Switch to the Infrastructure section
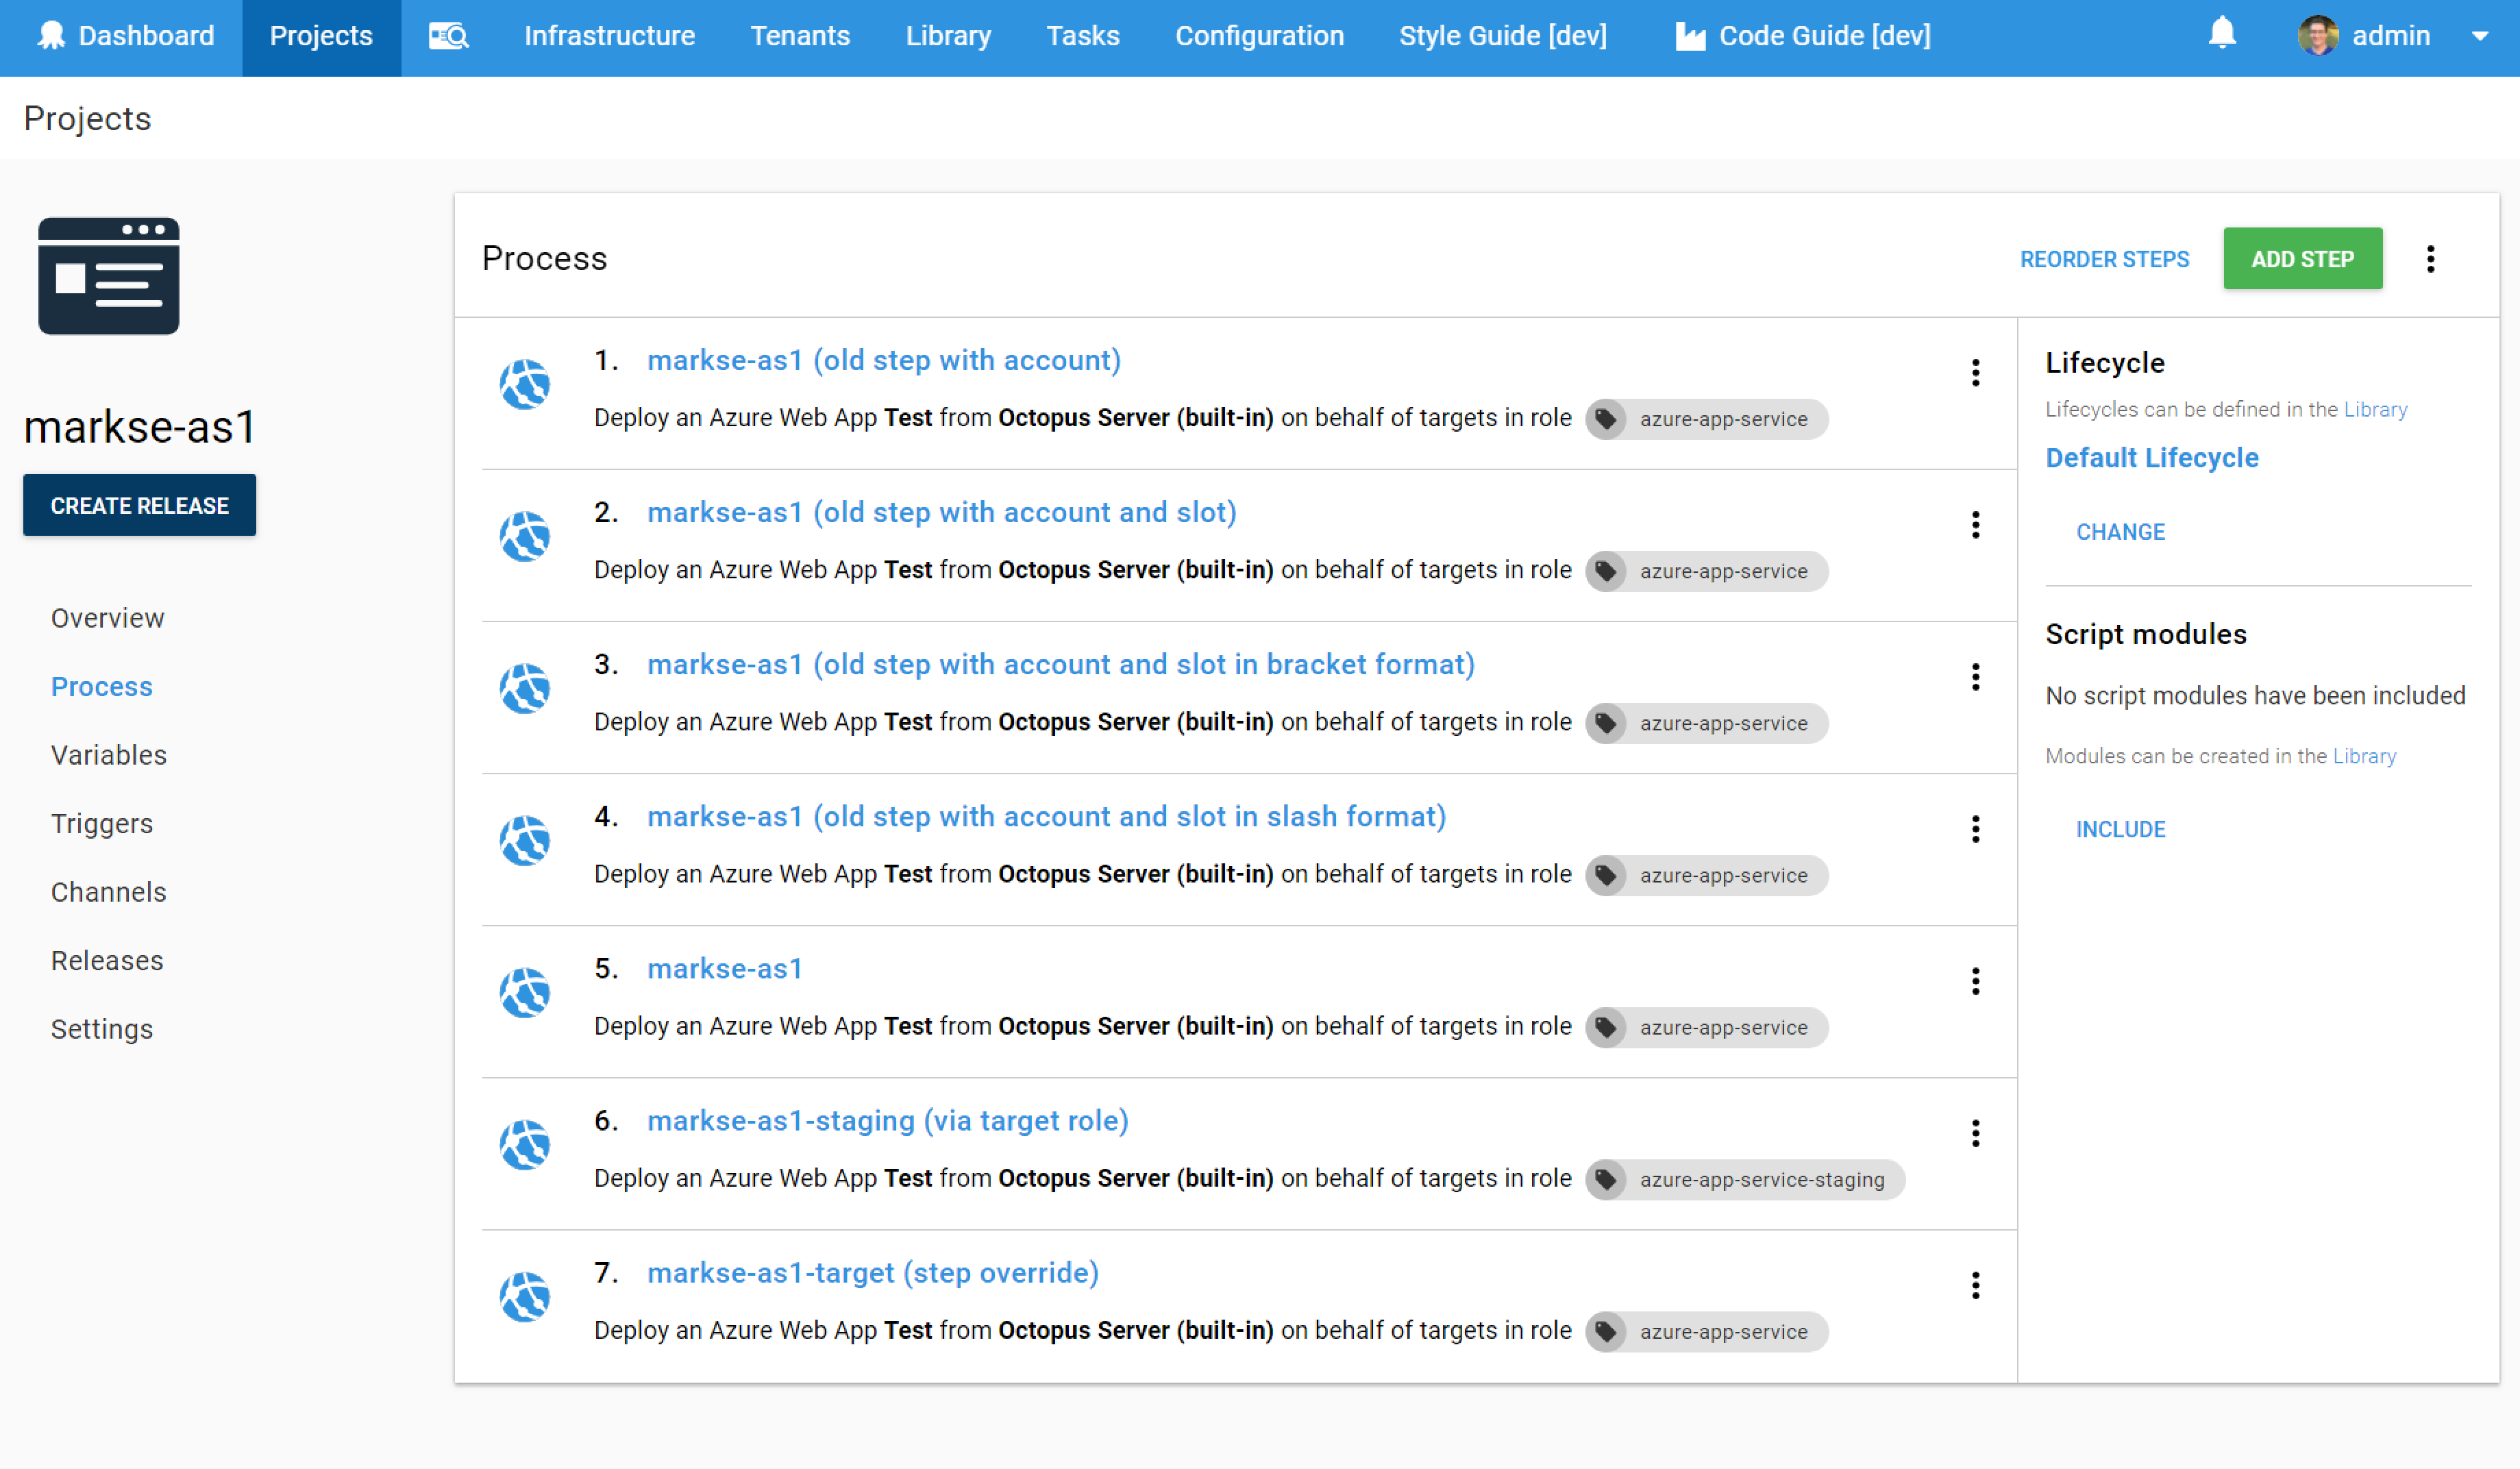Viewport: 2520px width, 1469px height. point(609,36)
